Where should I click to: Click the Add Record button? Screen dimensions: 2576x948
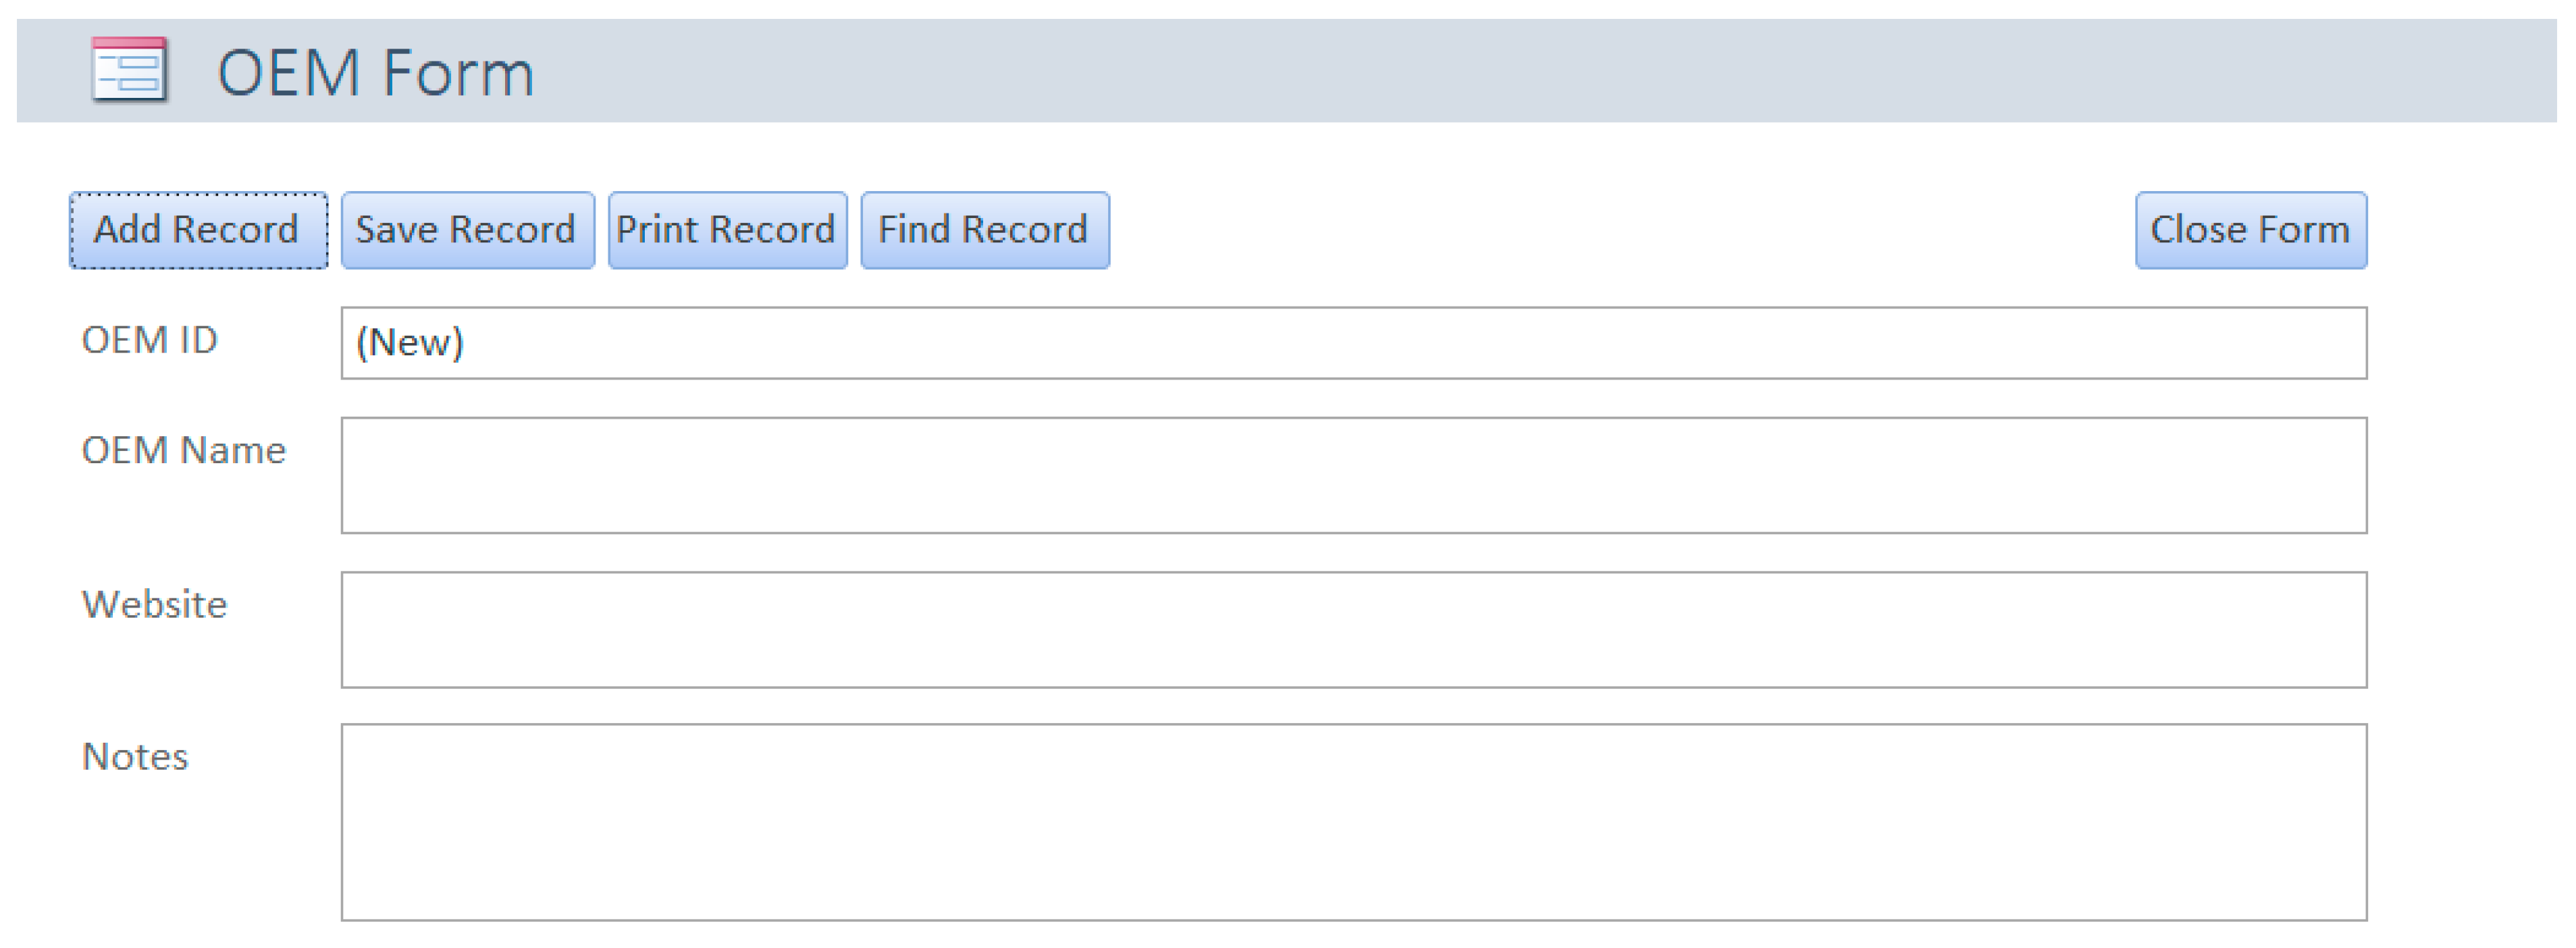(198, 230)
